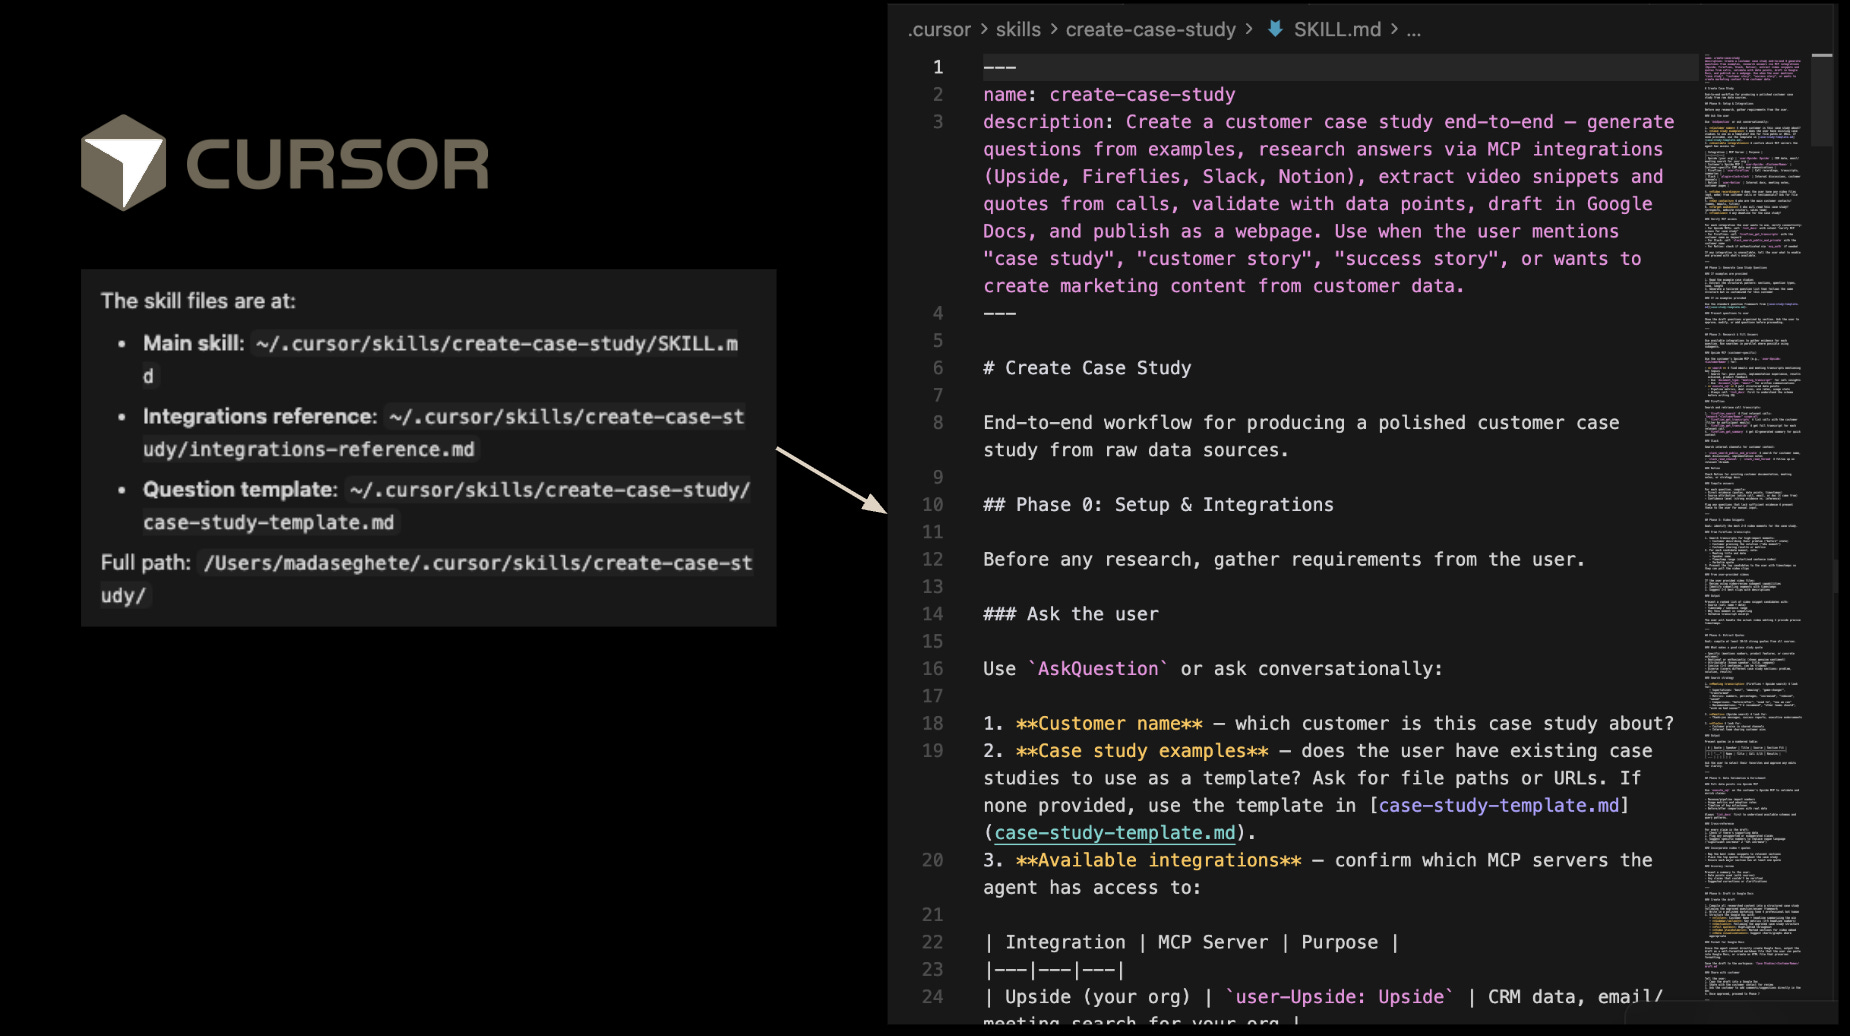
Task: Click the '**Case study examples**' bold text
Action: coord(1142,751)
